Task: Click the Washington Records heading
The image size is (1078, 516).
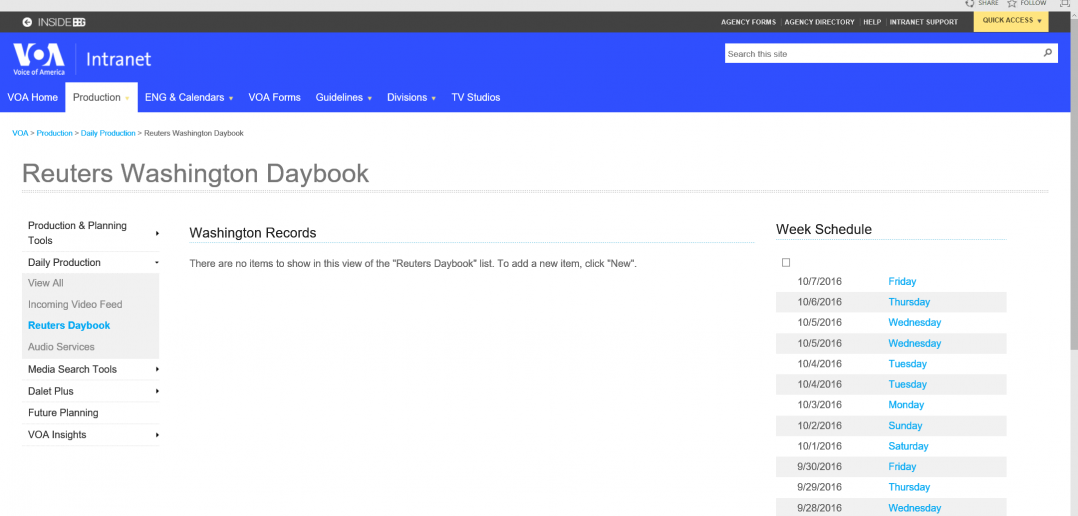Action: pos(252,233)
